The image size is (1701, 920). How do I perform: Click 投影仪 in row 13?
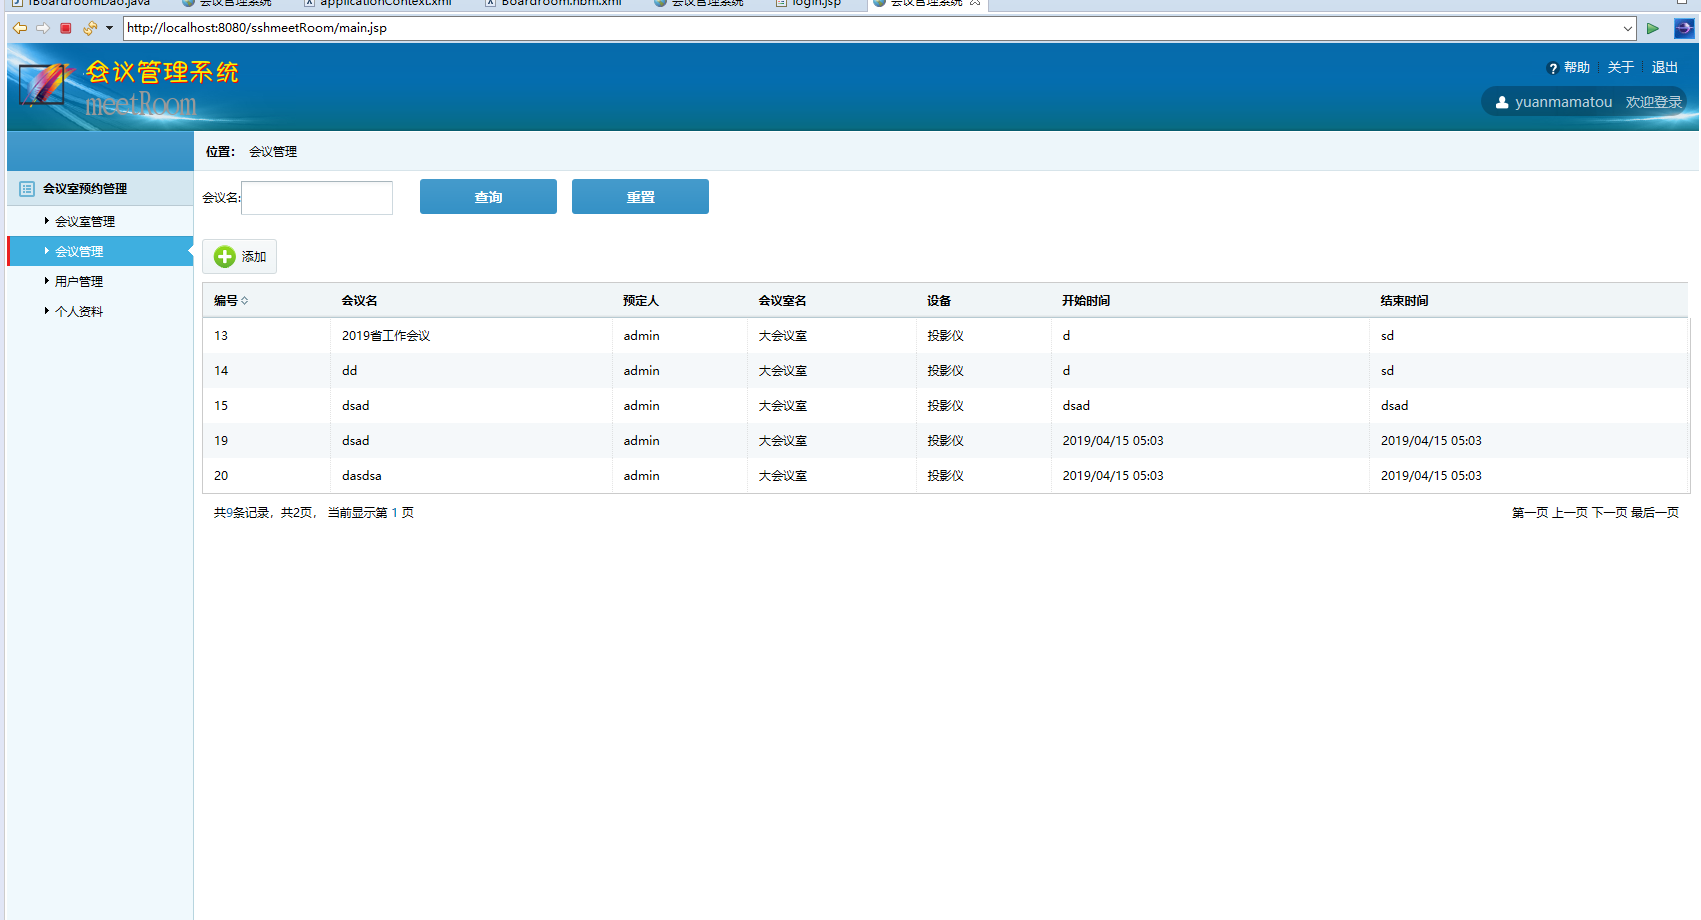945,336
